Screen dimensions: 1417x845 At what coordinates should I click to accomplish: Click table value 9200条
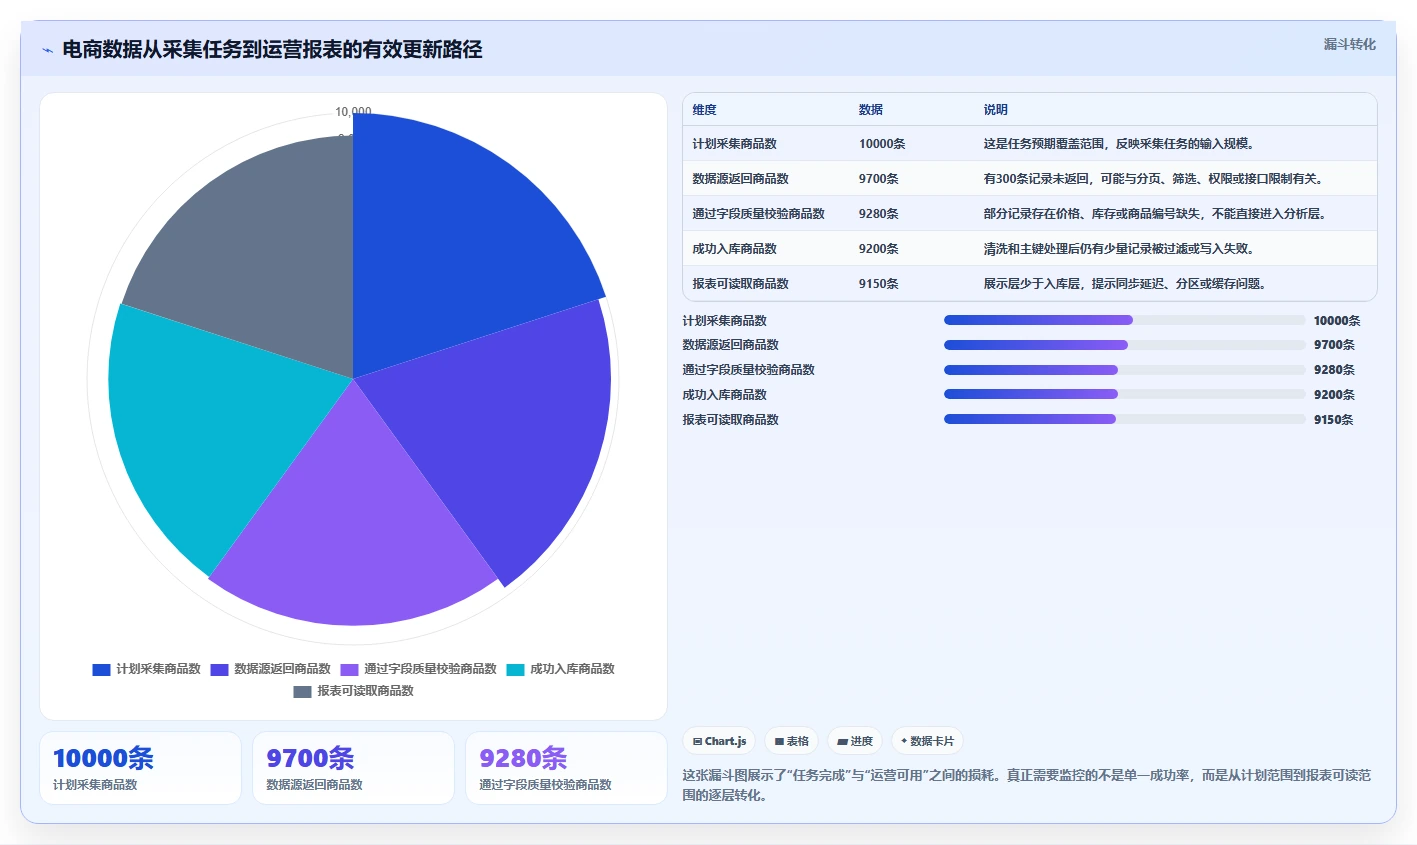878,249
